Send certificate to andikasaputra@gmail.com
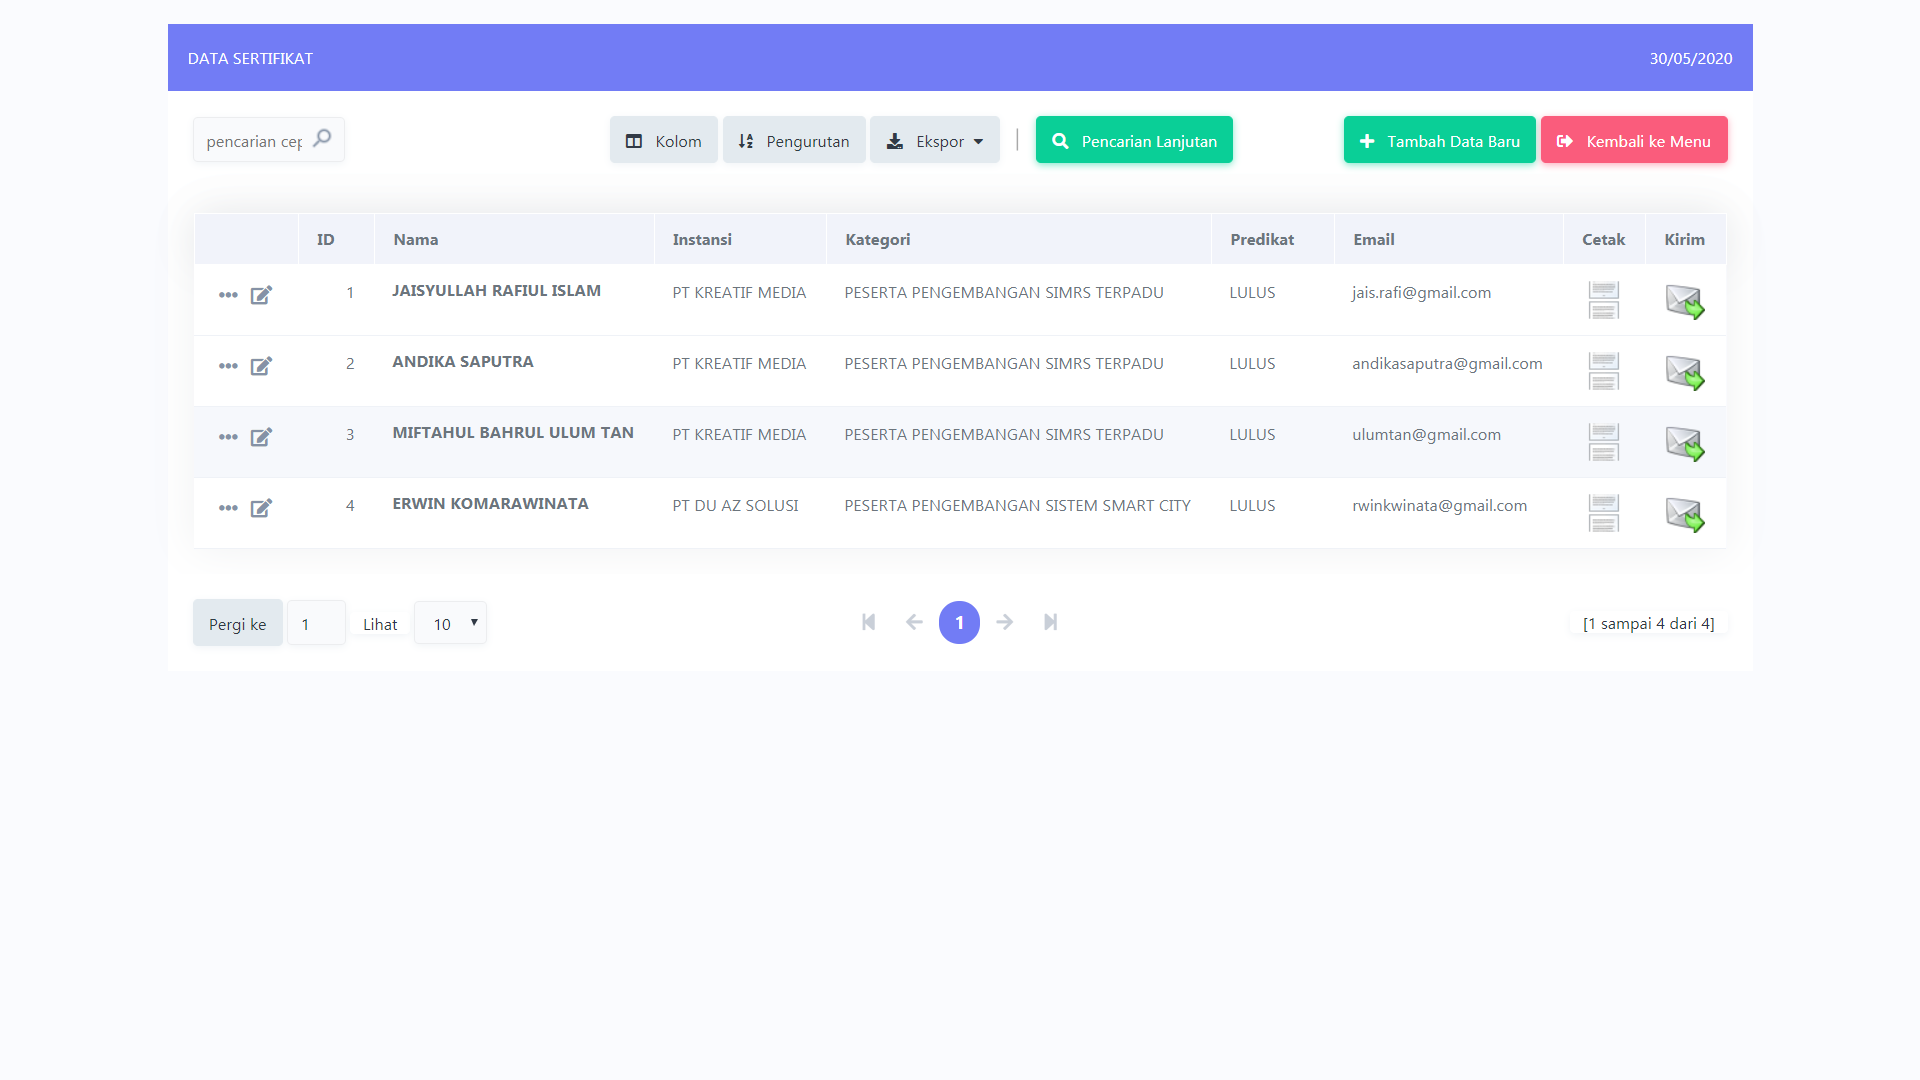The width and height of the screenshot is (1920, 1080). point(1684,372)
